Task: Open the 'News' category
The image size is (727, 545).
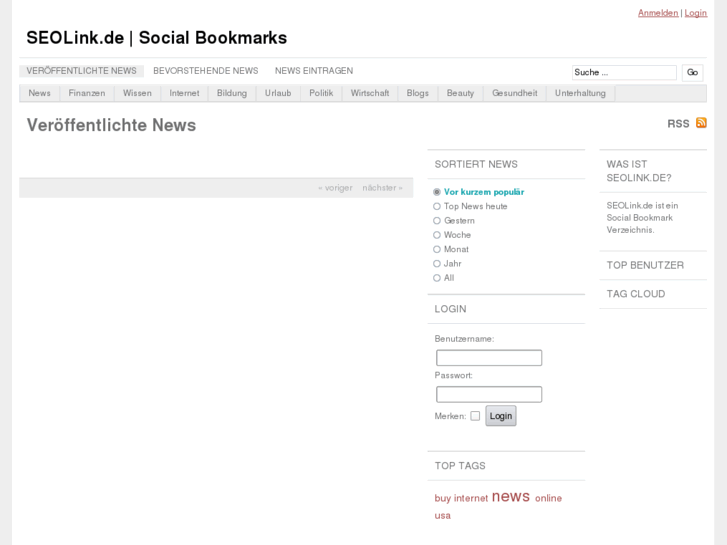Action: pos(39,93)
